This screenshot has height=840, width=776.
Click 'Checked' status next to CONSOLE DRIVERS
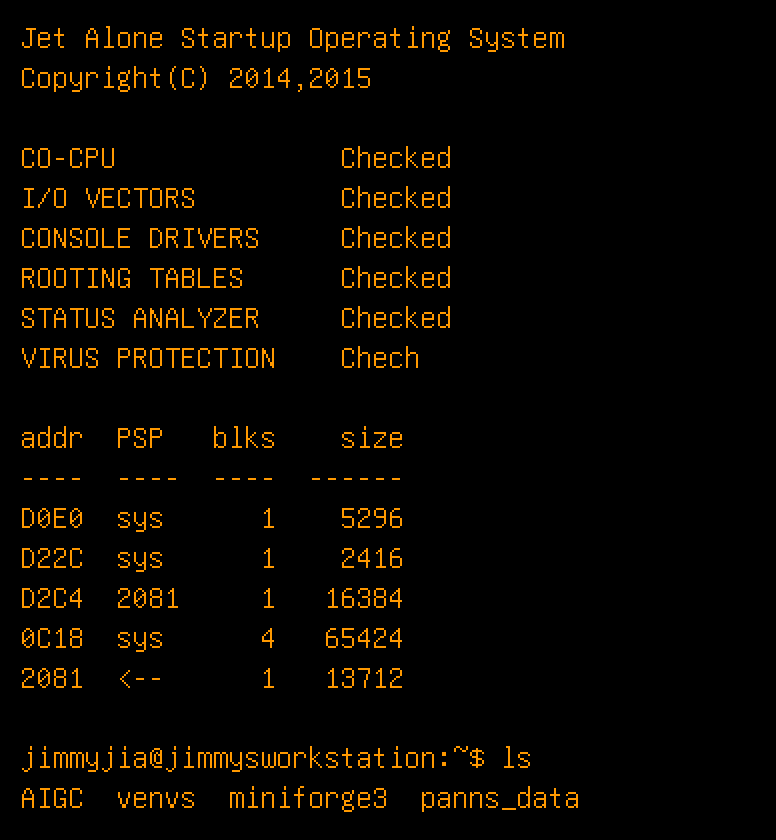coord(396,238)
